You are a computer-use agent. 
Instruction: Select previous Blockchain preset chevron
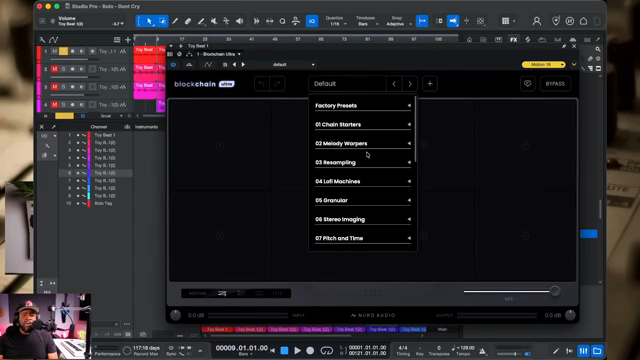(x=394, y=84)
